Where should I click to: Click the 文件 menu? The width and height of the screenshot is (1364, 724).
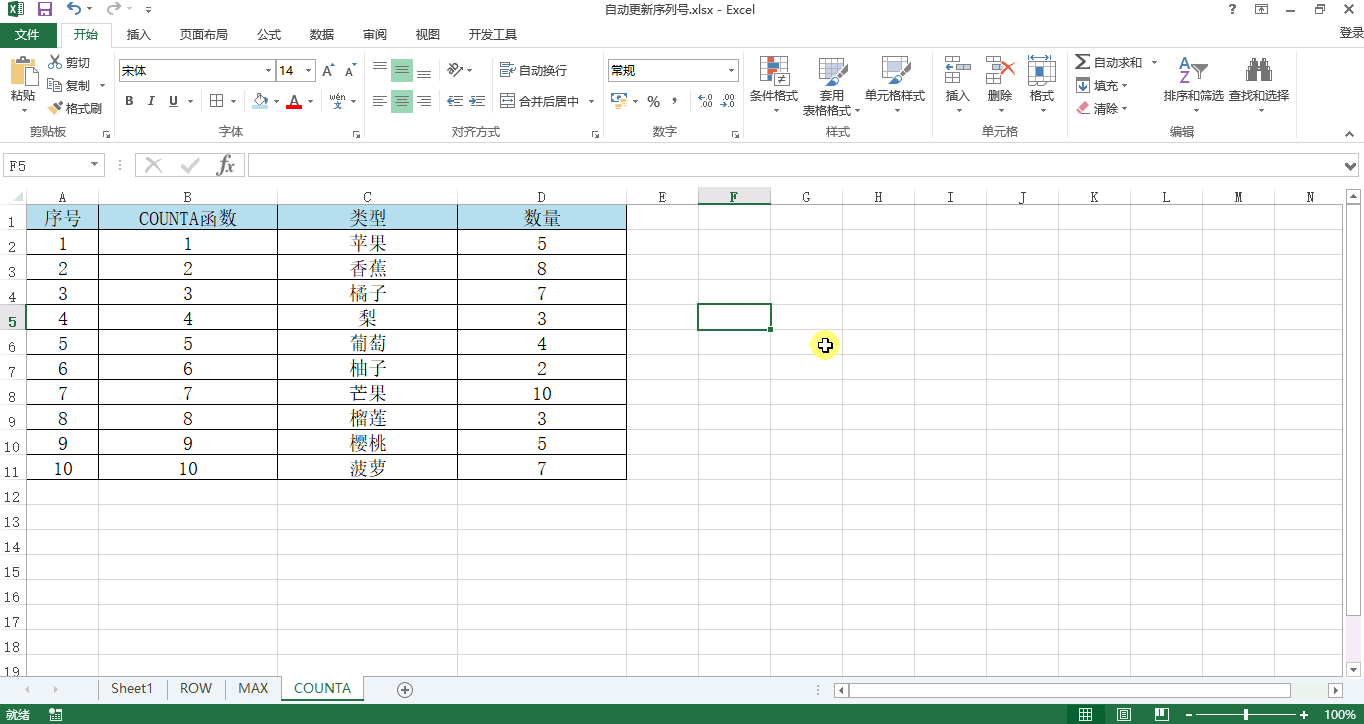29,33
